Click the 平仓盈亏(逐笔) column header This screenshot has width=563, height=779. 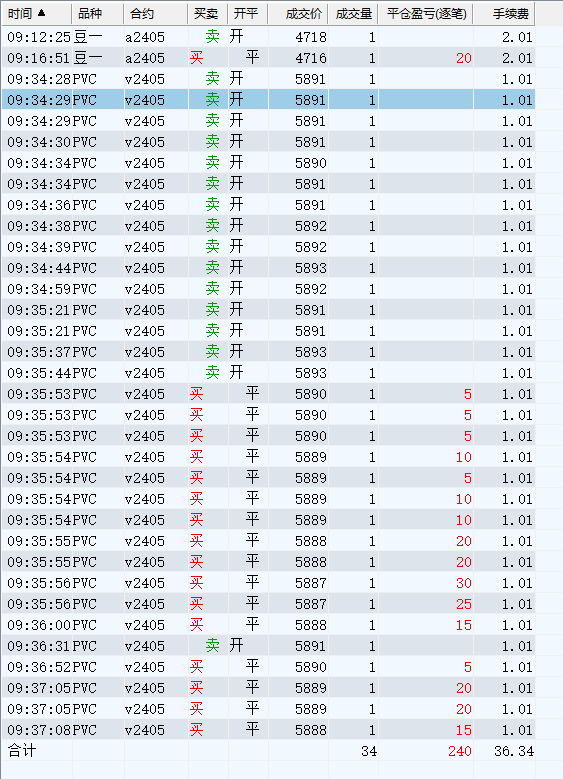[426, 14]
